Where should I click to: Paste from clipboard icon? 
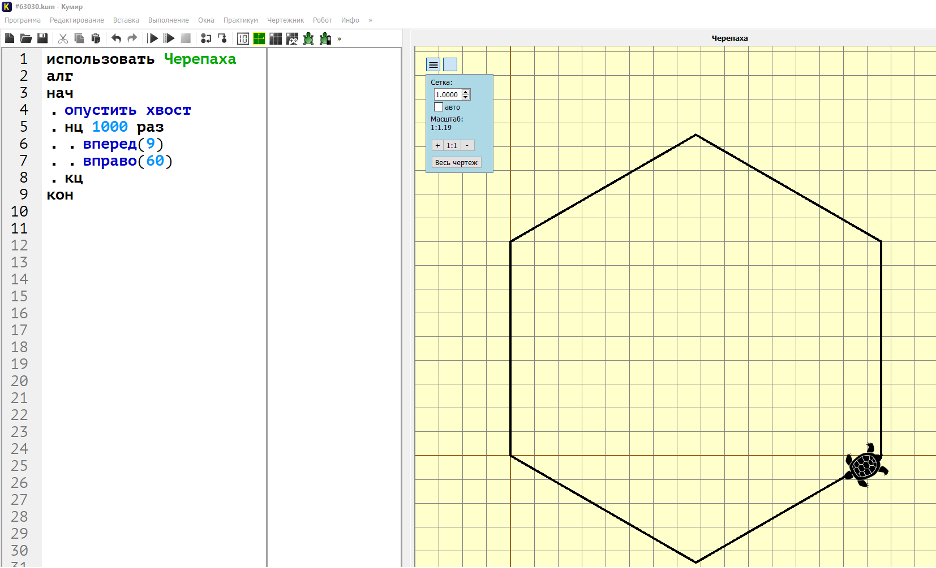click(x=96, y=38)
